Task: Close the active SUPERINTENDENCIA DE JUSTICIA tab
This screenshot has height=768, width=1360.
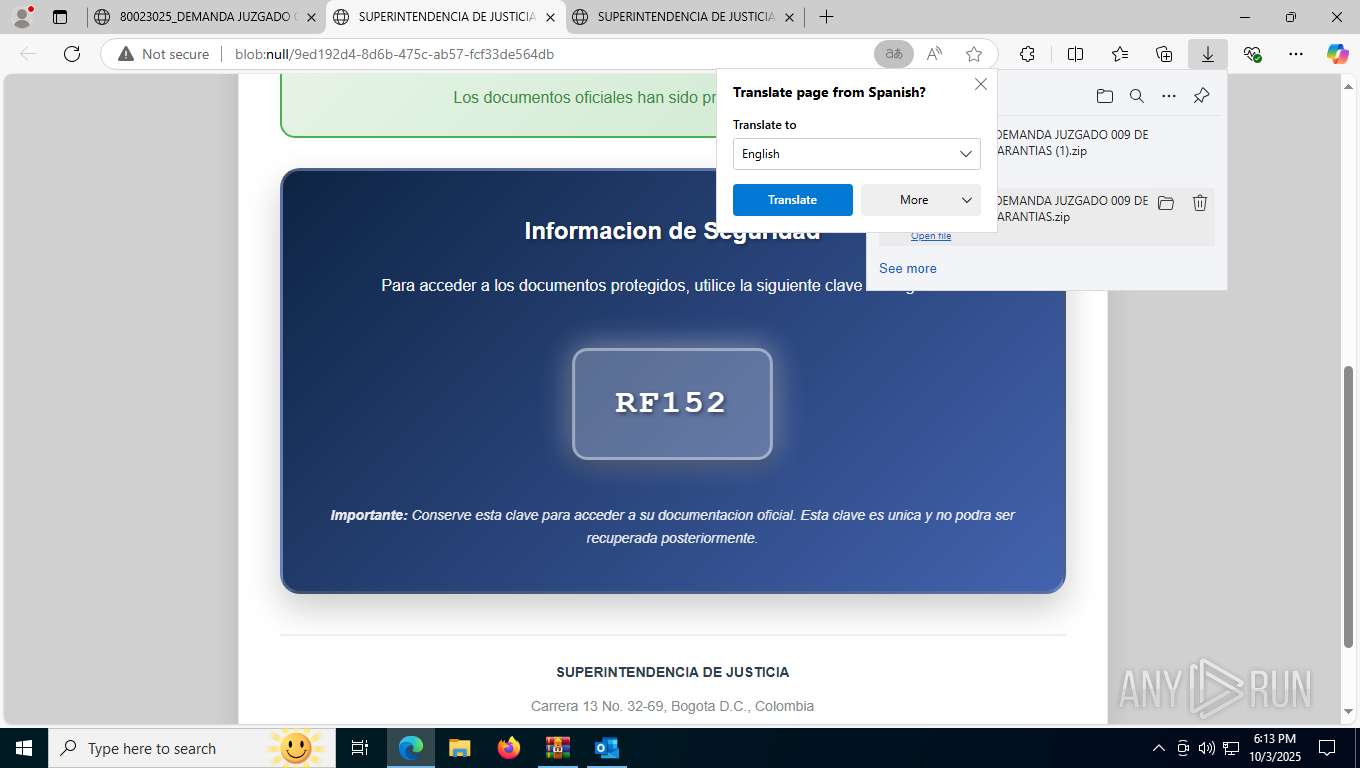Action: [550, 17]
